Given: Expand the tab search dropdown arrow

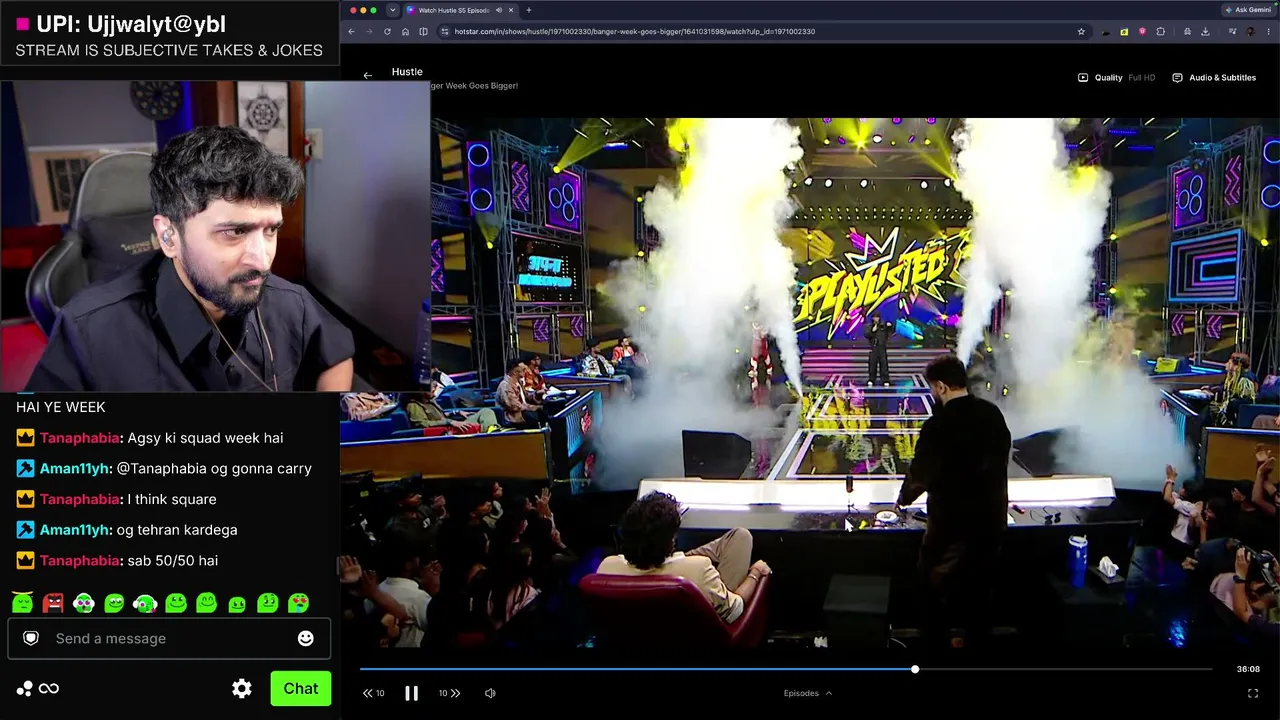Looking at the screenshot, I should coord(392,10).
